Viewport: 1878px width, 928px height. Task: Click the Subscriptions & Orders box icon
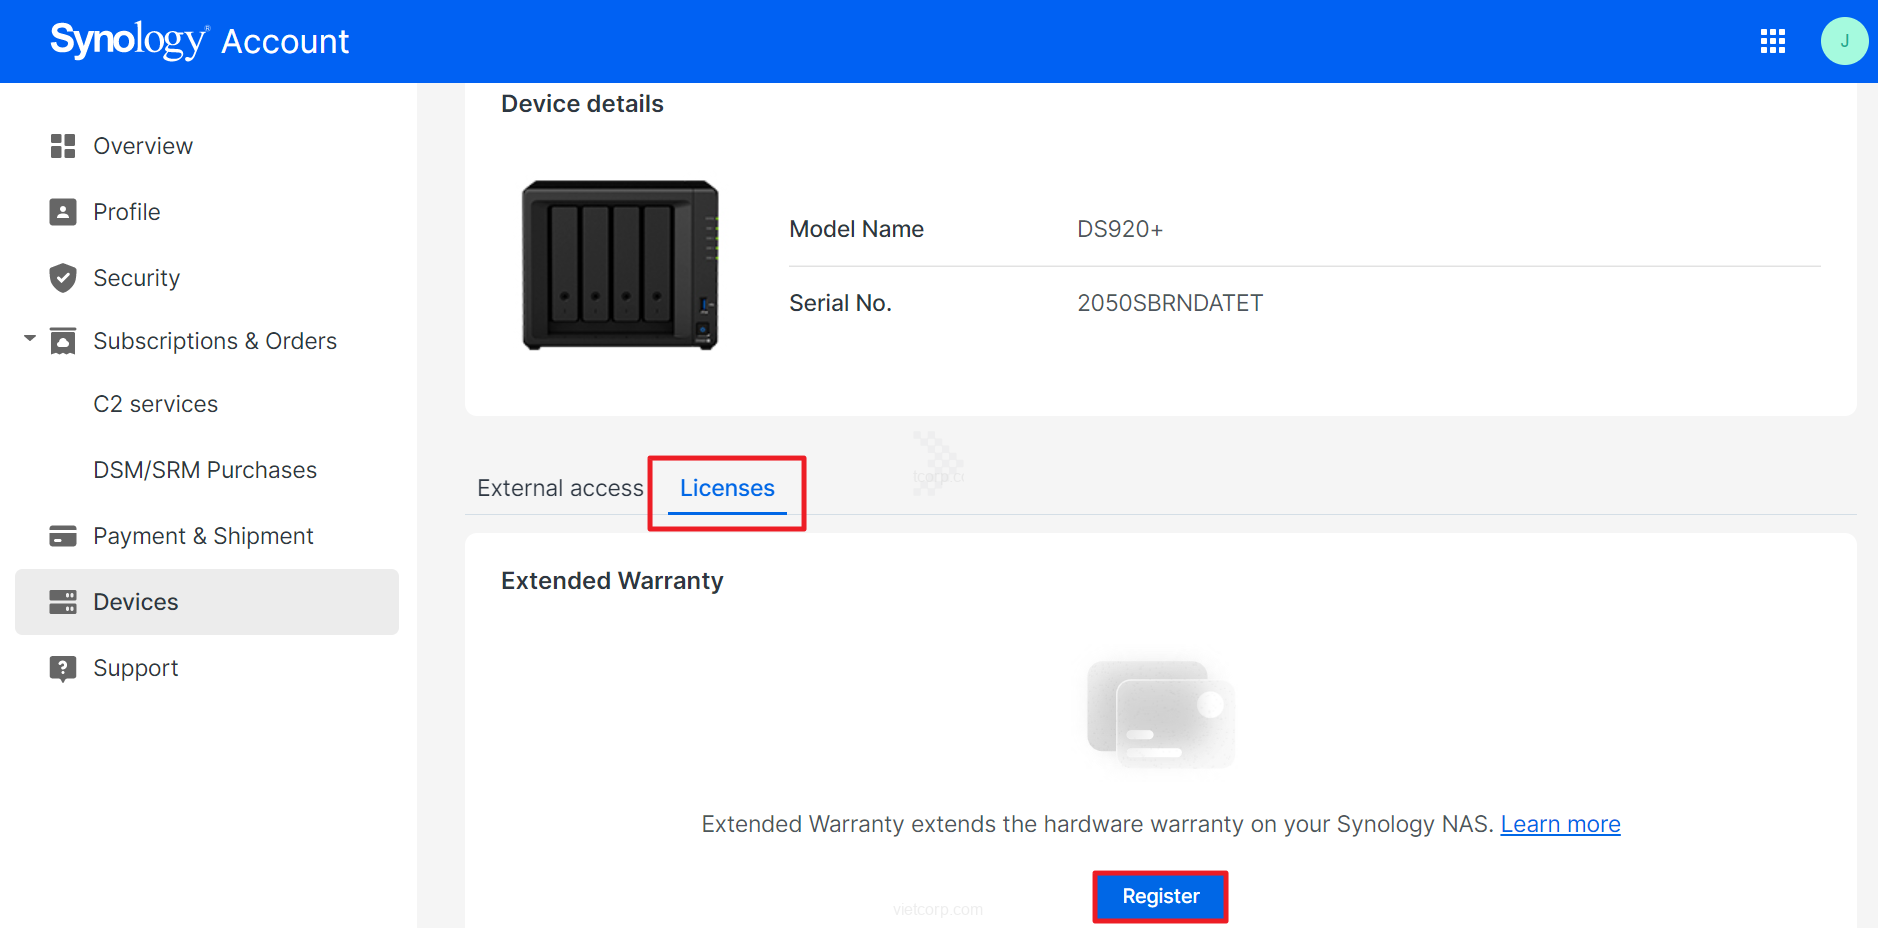tap(62, 340)
